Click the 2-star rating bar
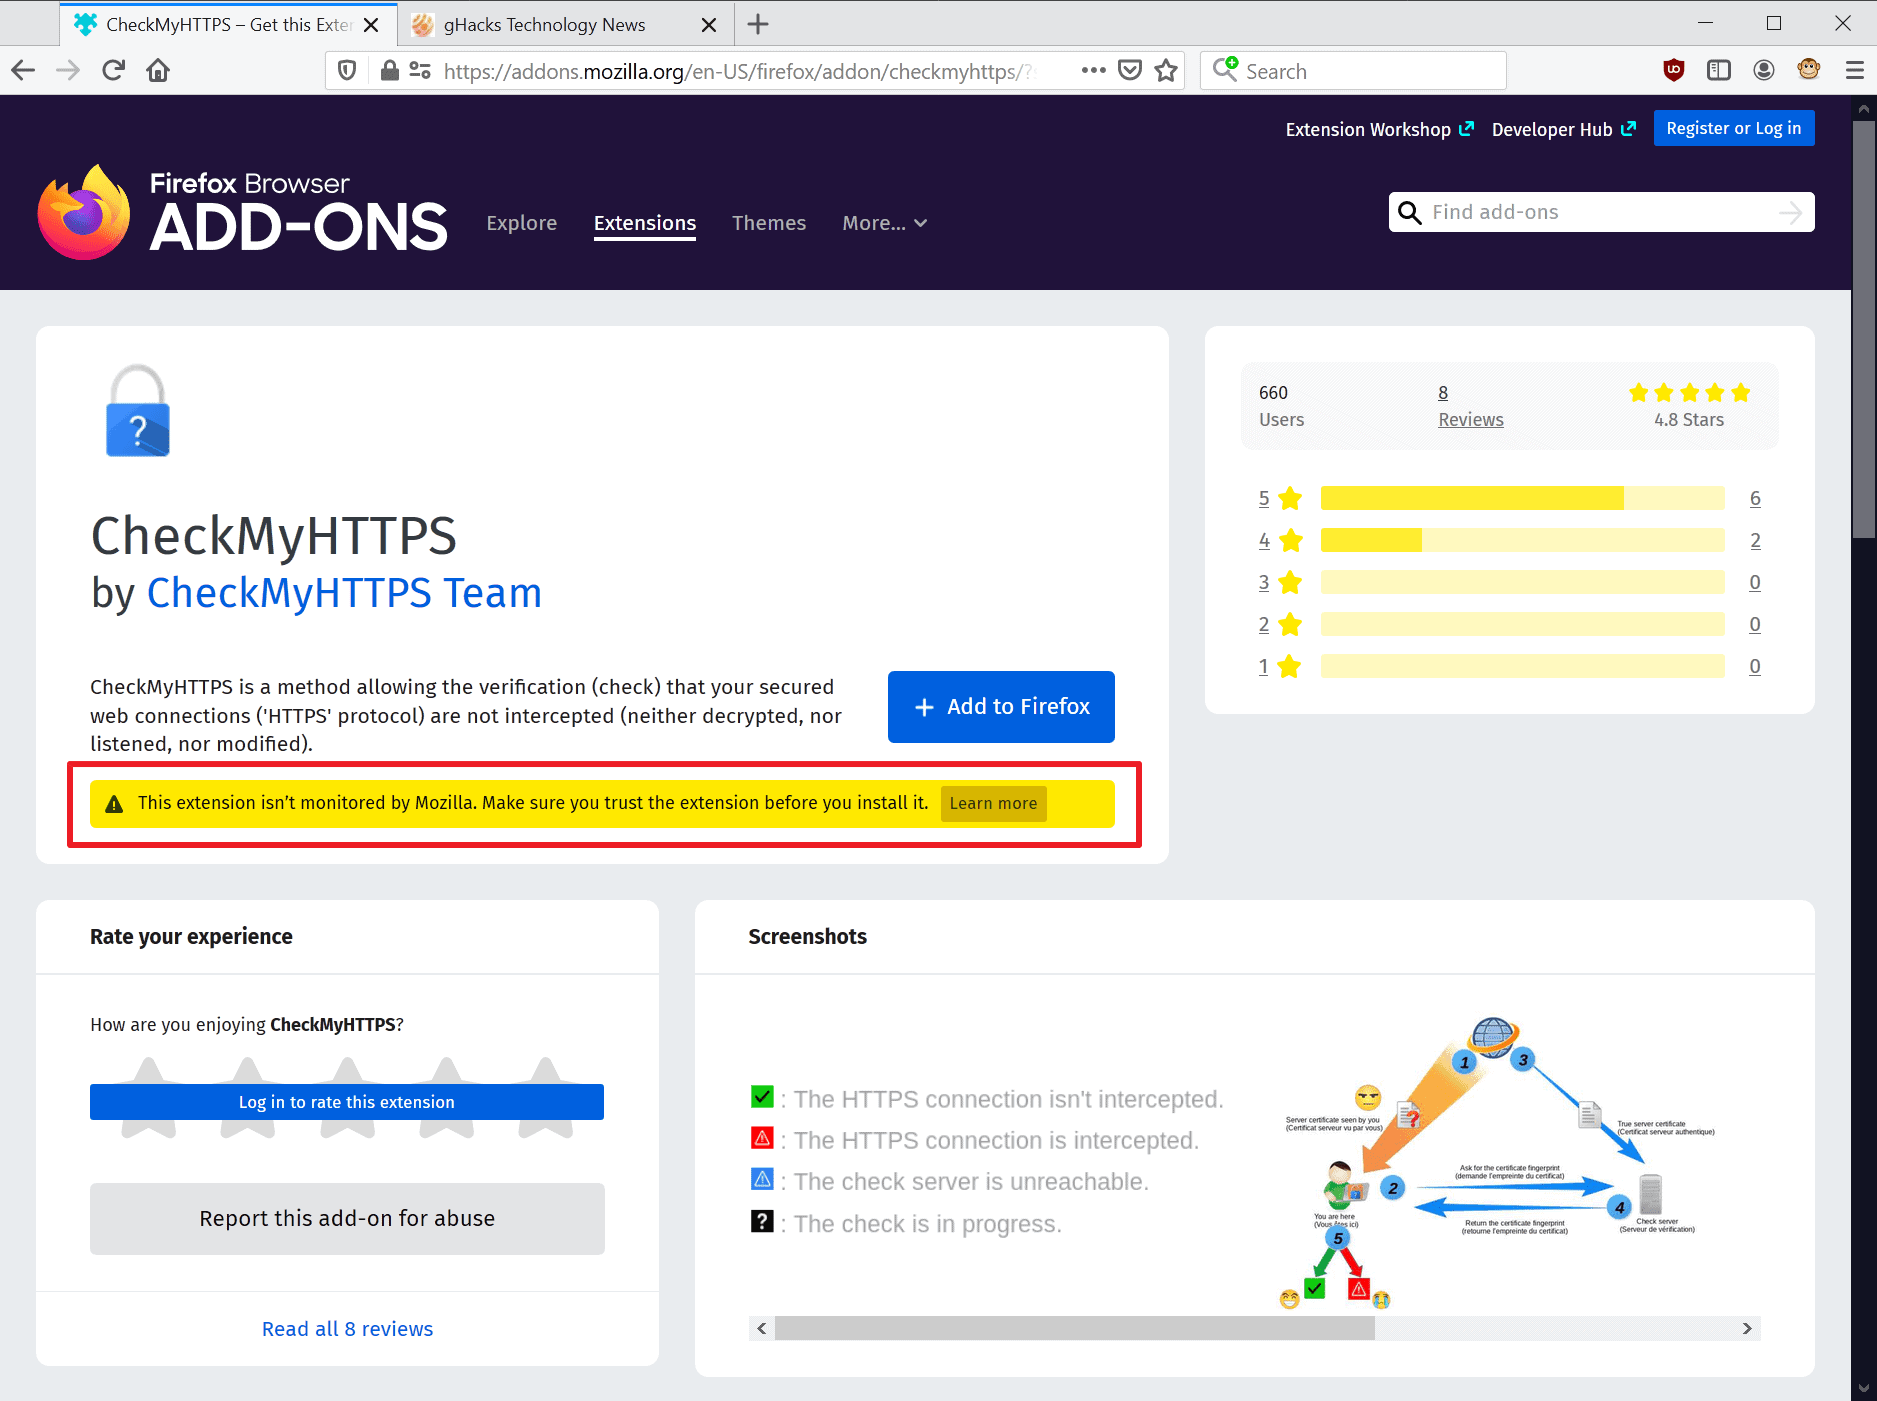The height and width of the screenshot is (1401, 1877). click(x=1522, y=624)
